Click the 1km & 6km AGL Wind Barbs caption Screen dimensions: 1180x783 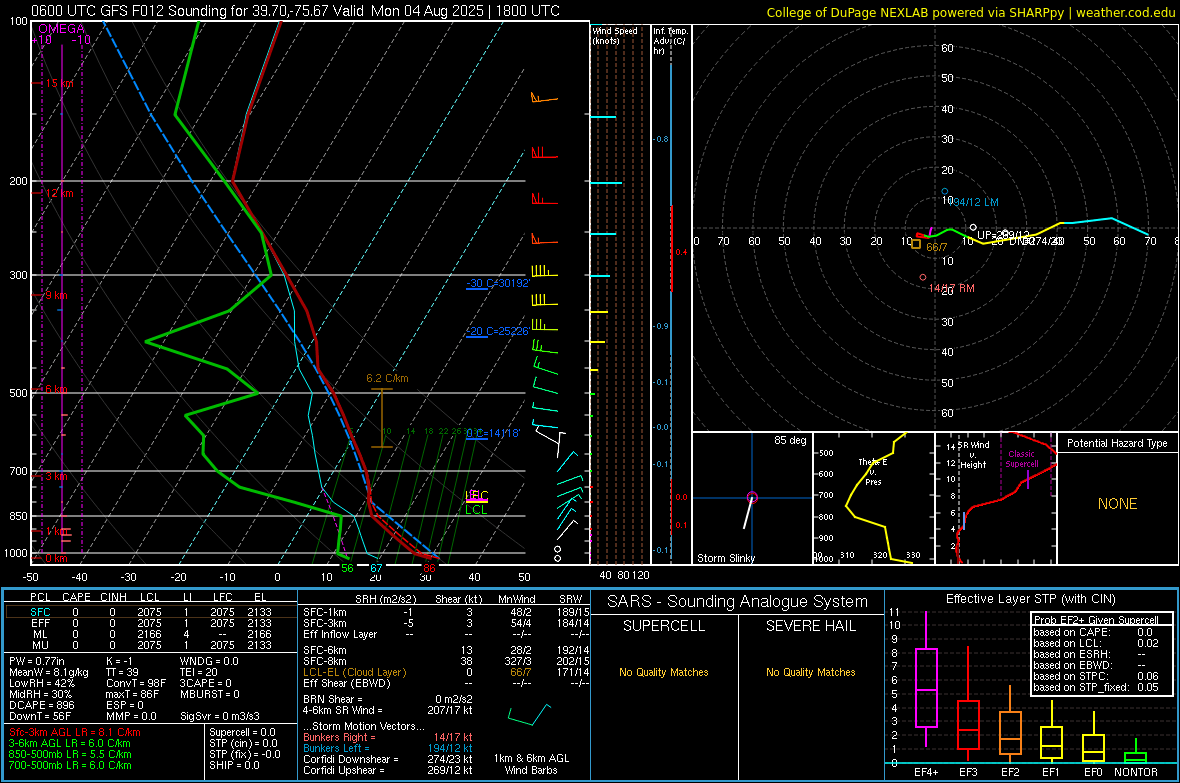[x=531, y=764]
